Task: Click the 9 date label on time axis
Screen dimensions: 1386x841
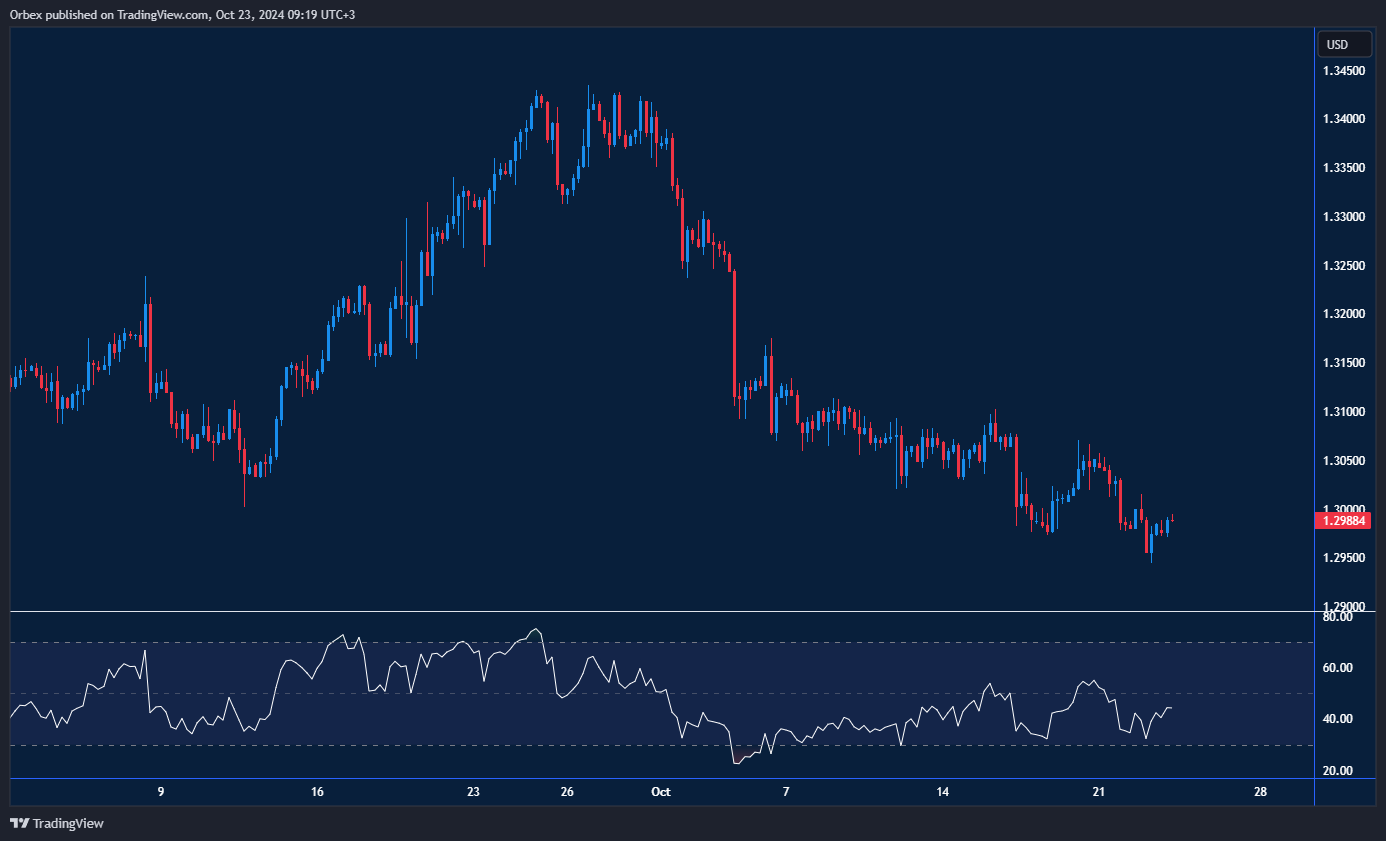Action: 161,792
